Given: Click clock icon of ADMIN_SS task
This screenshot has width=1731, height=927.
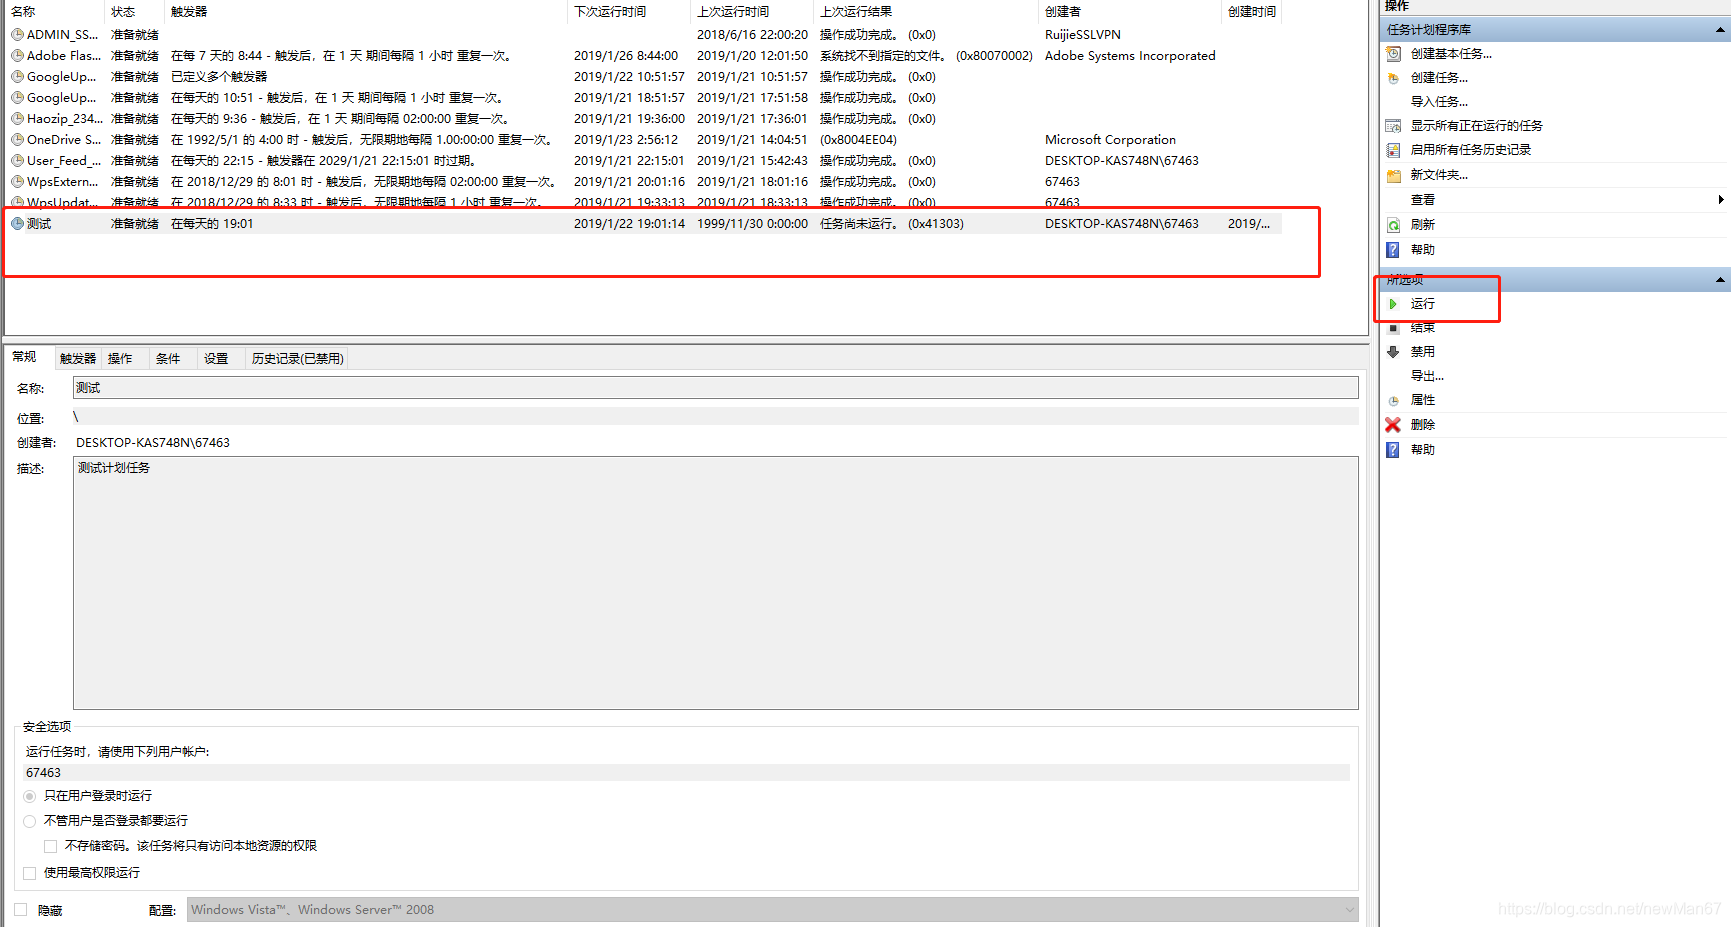Looking at the screenshot, I should (x=17, y=35).
